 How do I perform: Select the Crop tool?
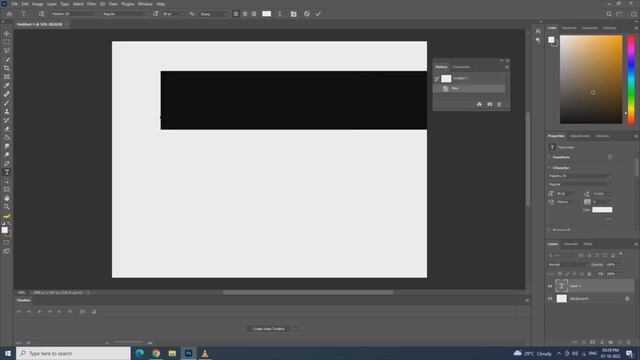click(x=7, y=68)
